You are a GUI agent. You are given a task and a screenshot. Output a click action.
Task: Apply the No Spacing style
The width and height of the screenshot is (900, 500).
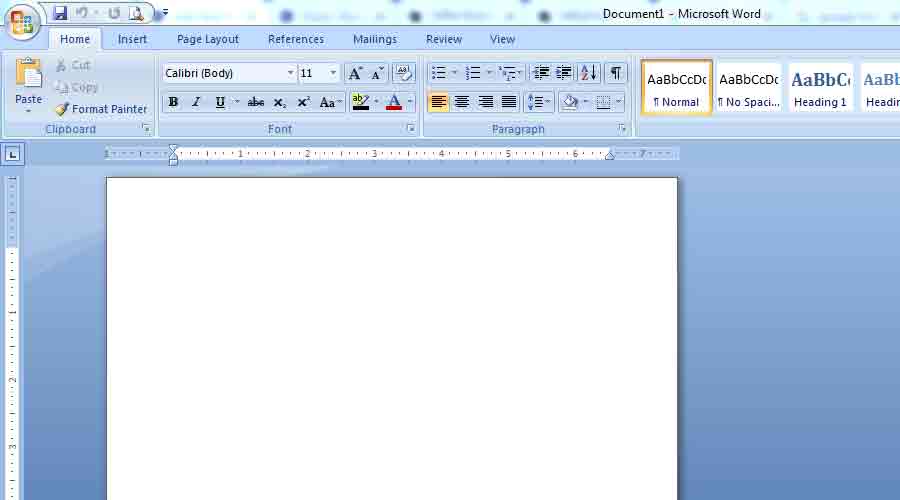(749, 88)
